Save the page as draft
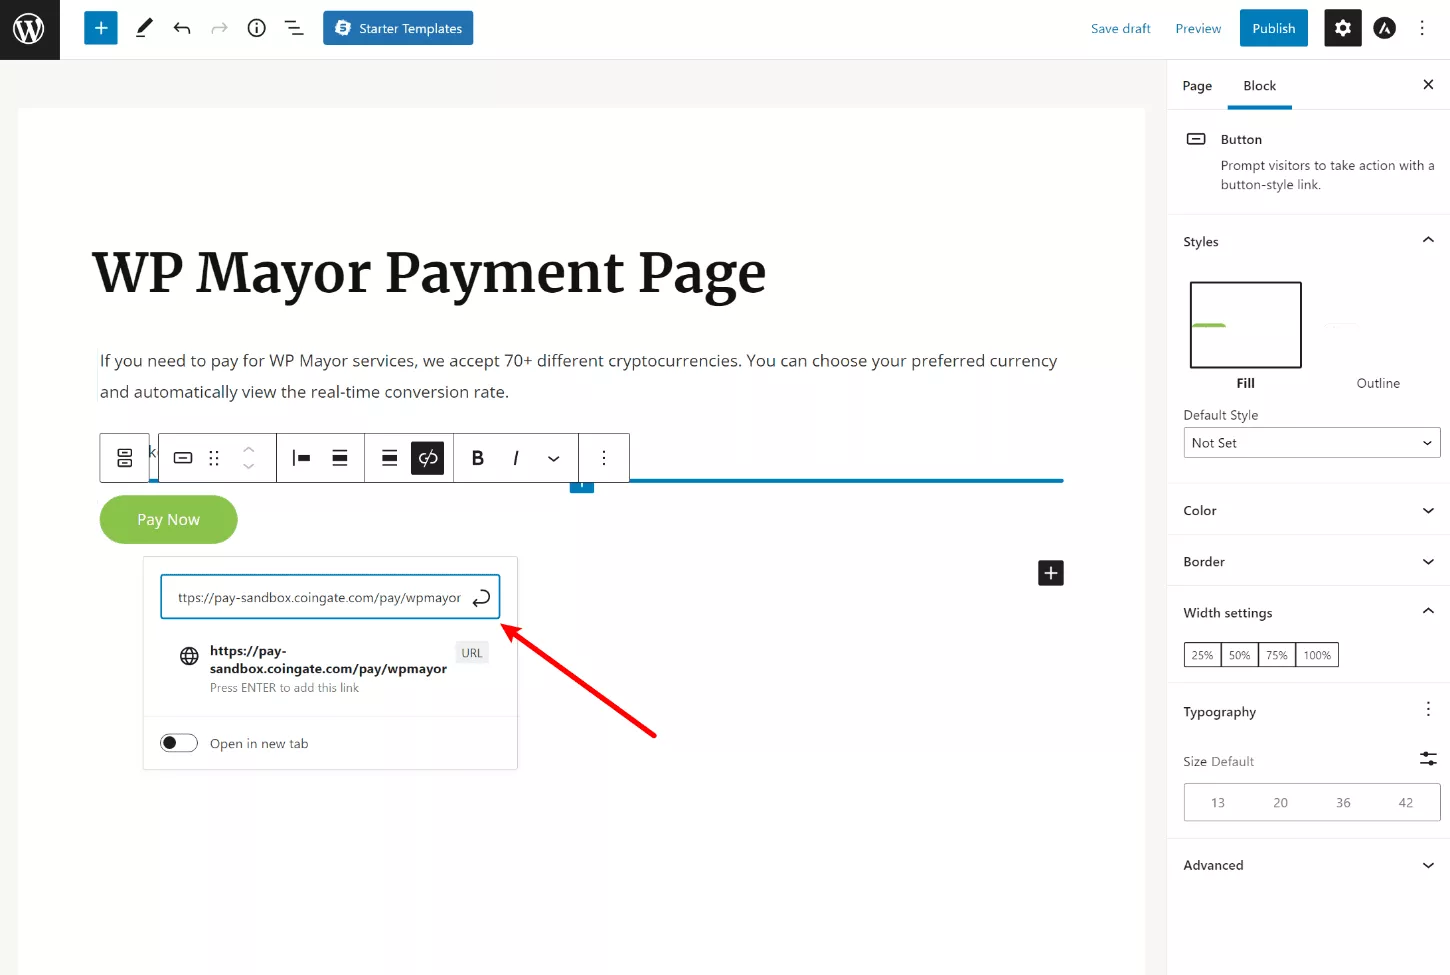The image size is (1450, 975). pyautogui.click(x=1121, y=28)
